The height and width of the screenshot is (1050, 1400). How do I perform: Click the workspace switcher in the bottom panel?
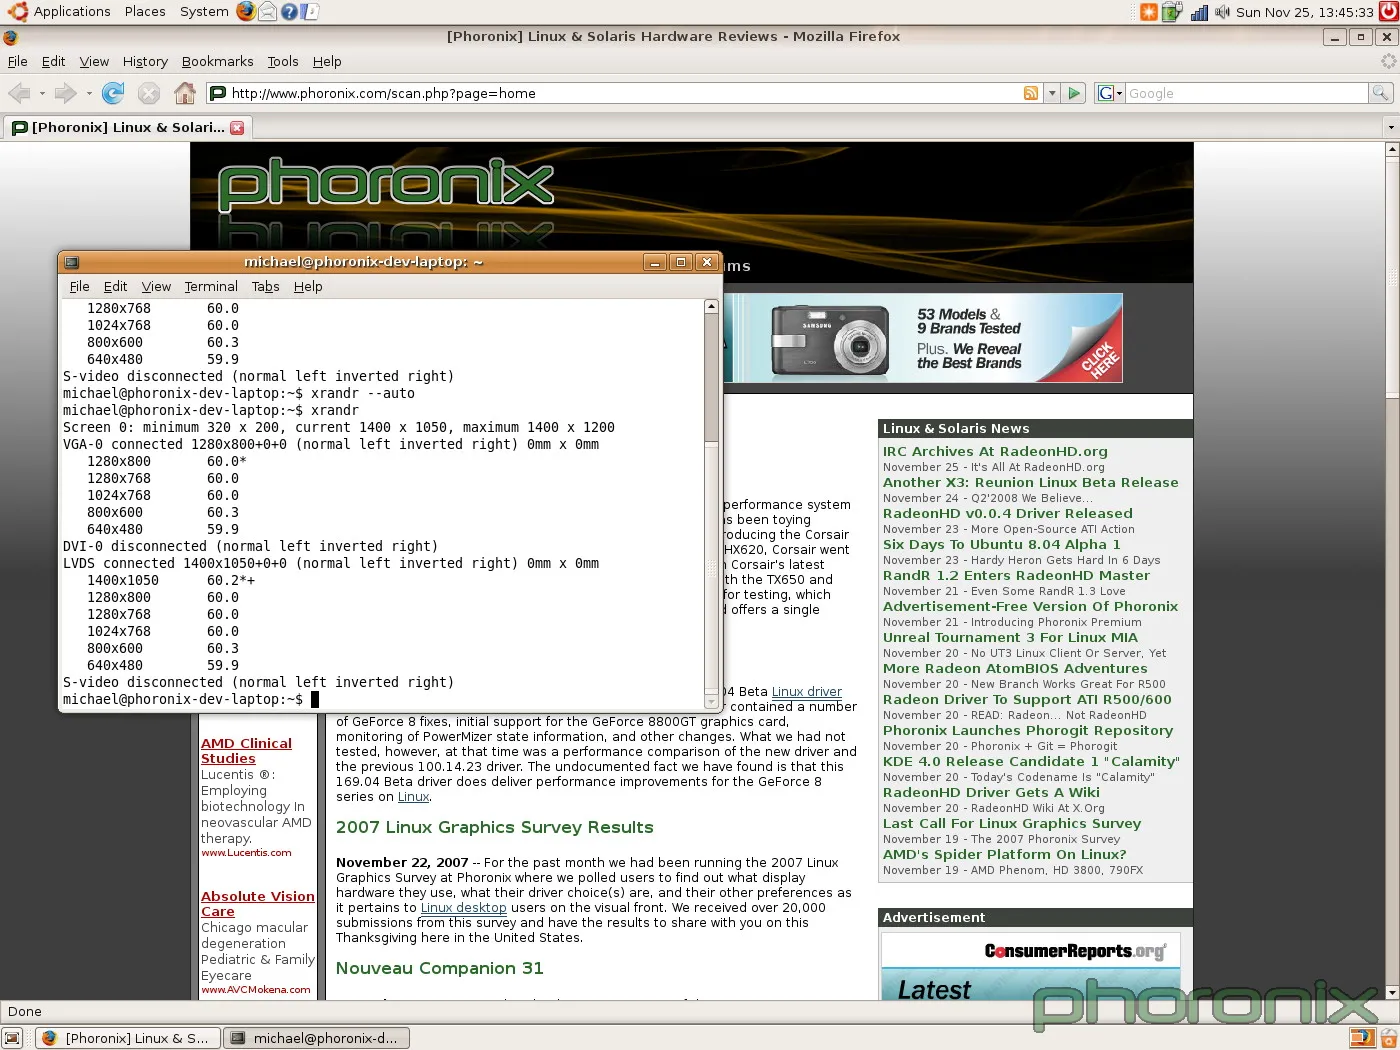point(1362,1038)
